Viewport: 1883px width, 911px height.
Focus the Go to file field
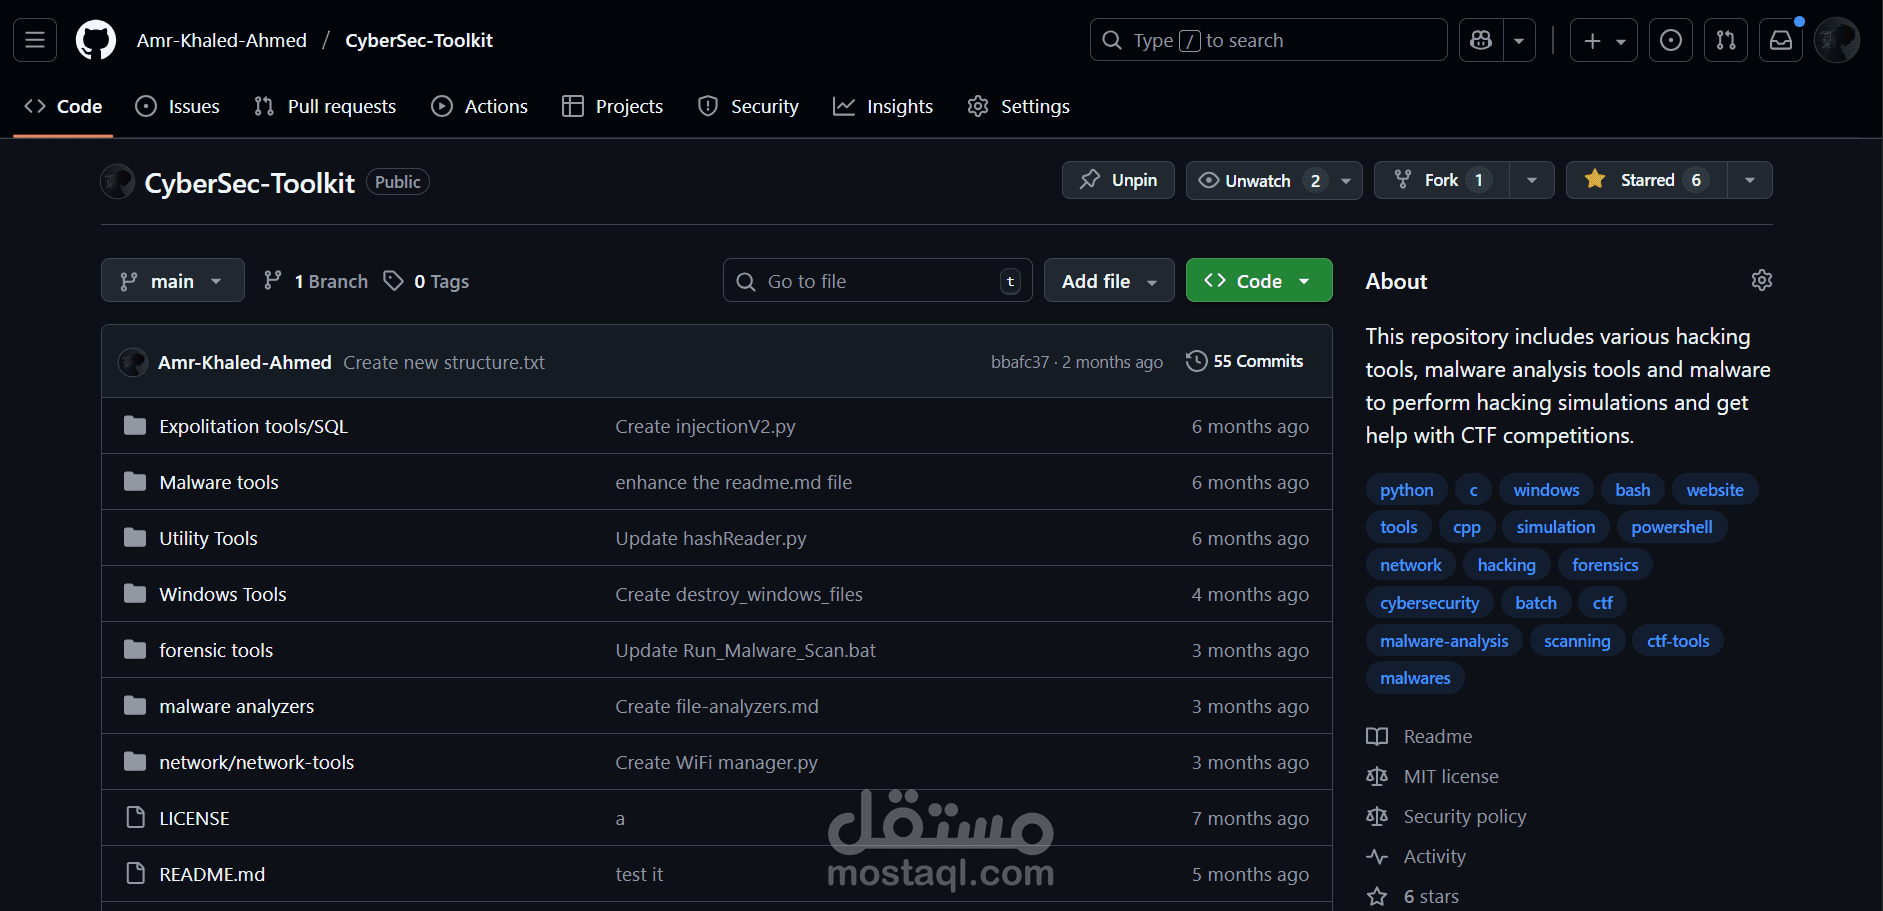tap(877, 281)
